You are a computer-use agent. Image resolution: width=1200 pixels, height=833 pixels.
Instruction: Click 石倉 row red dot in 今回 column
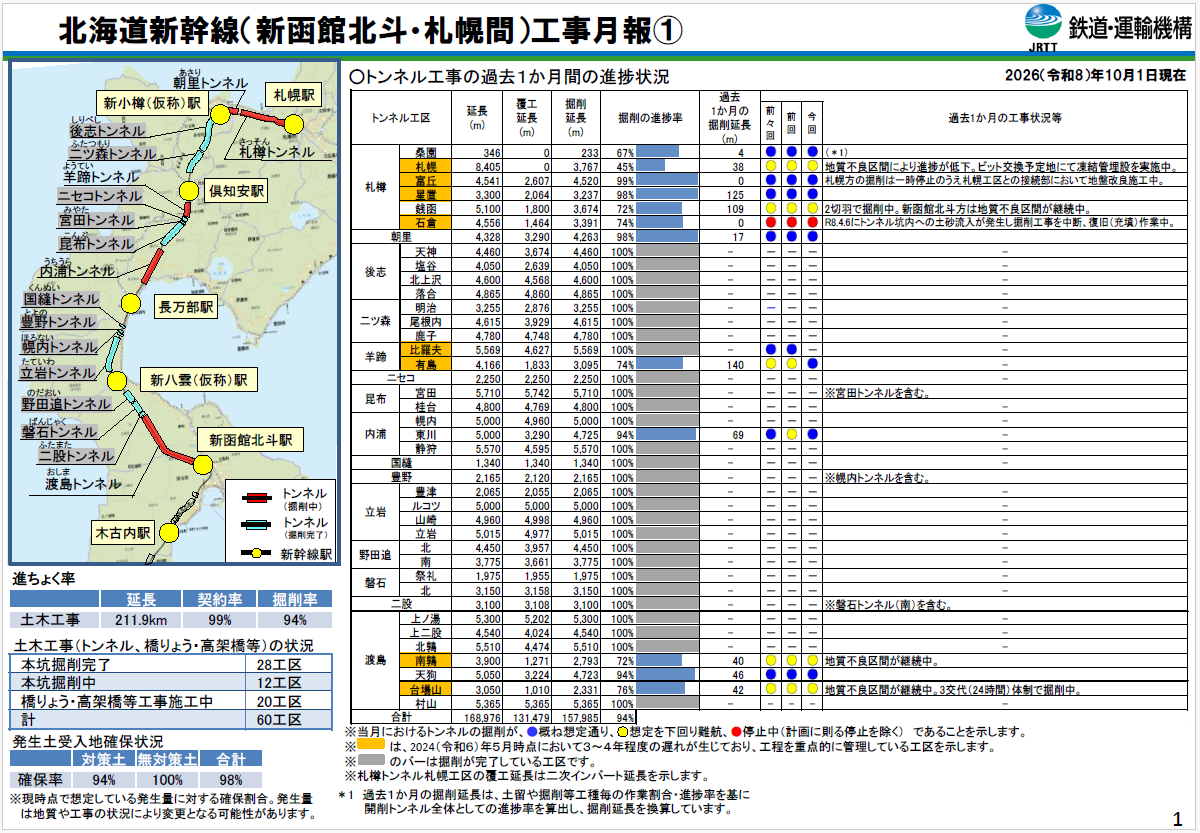coord(812,223)
